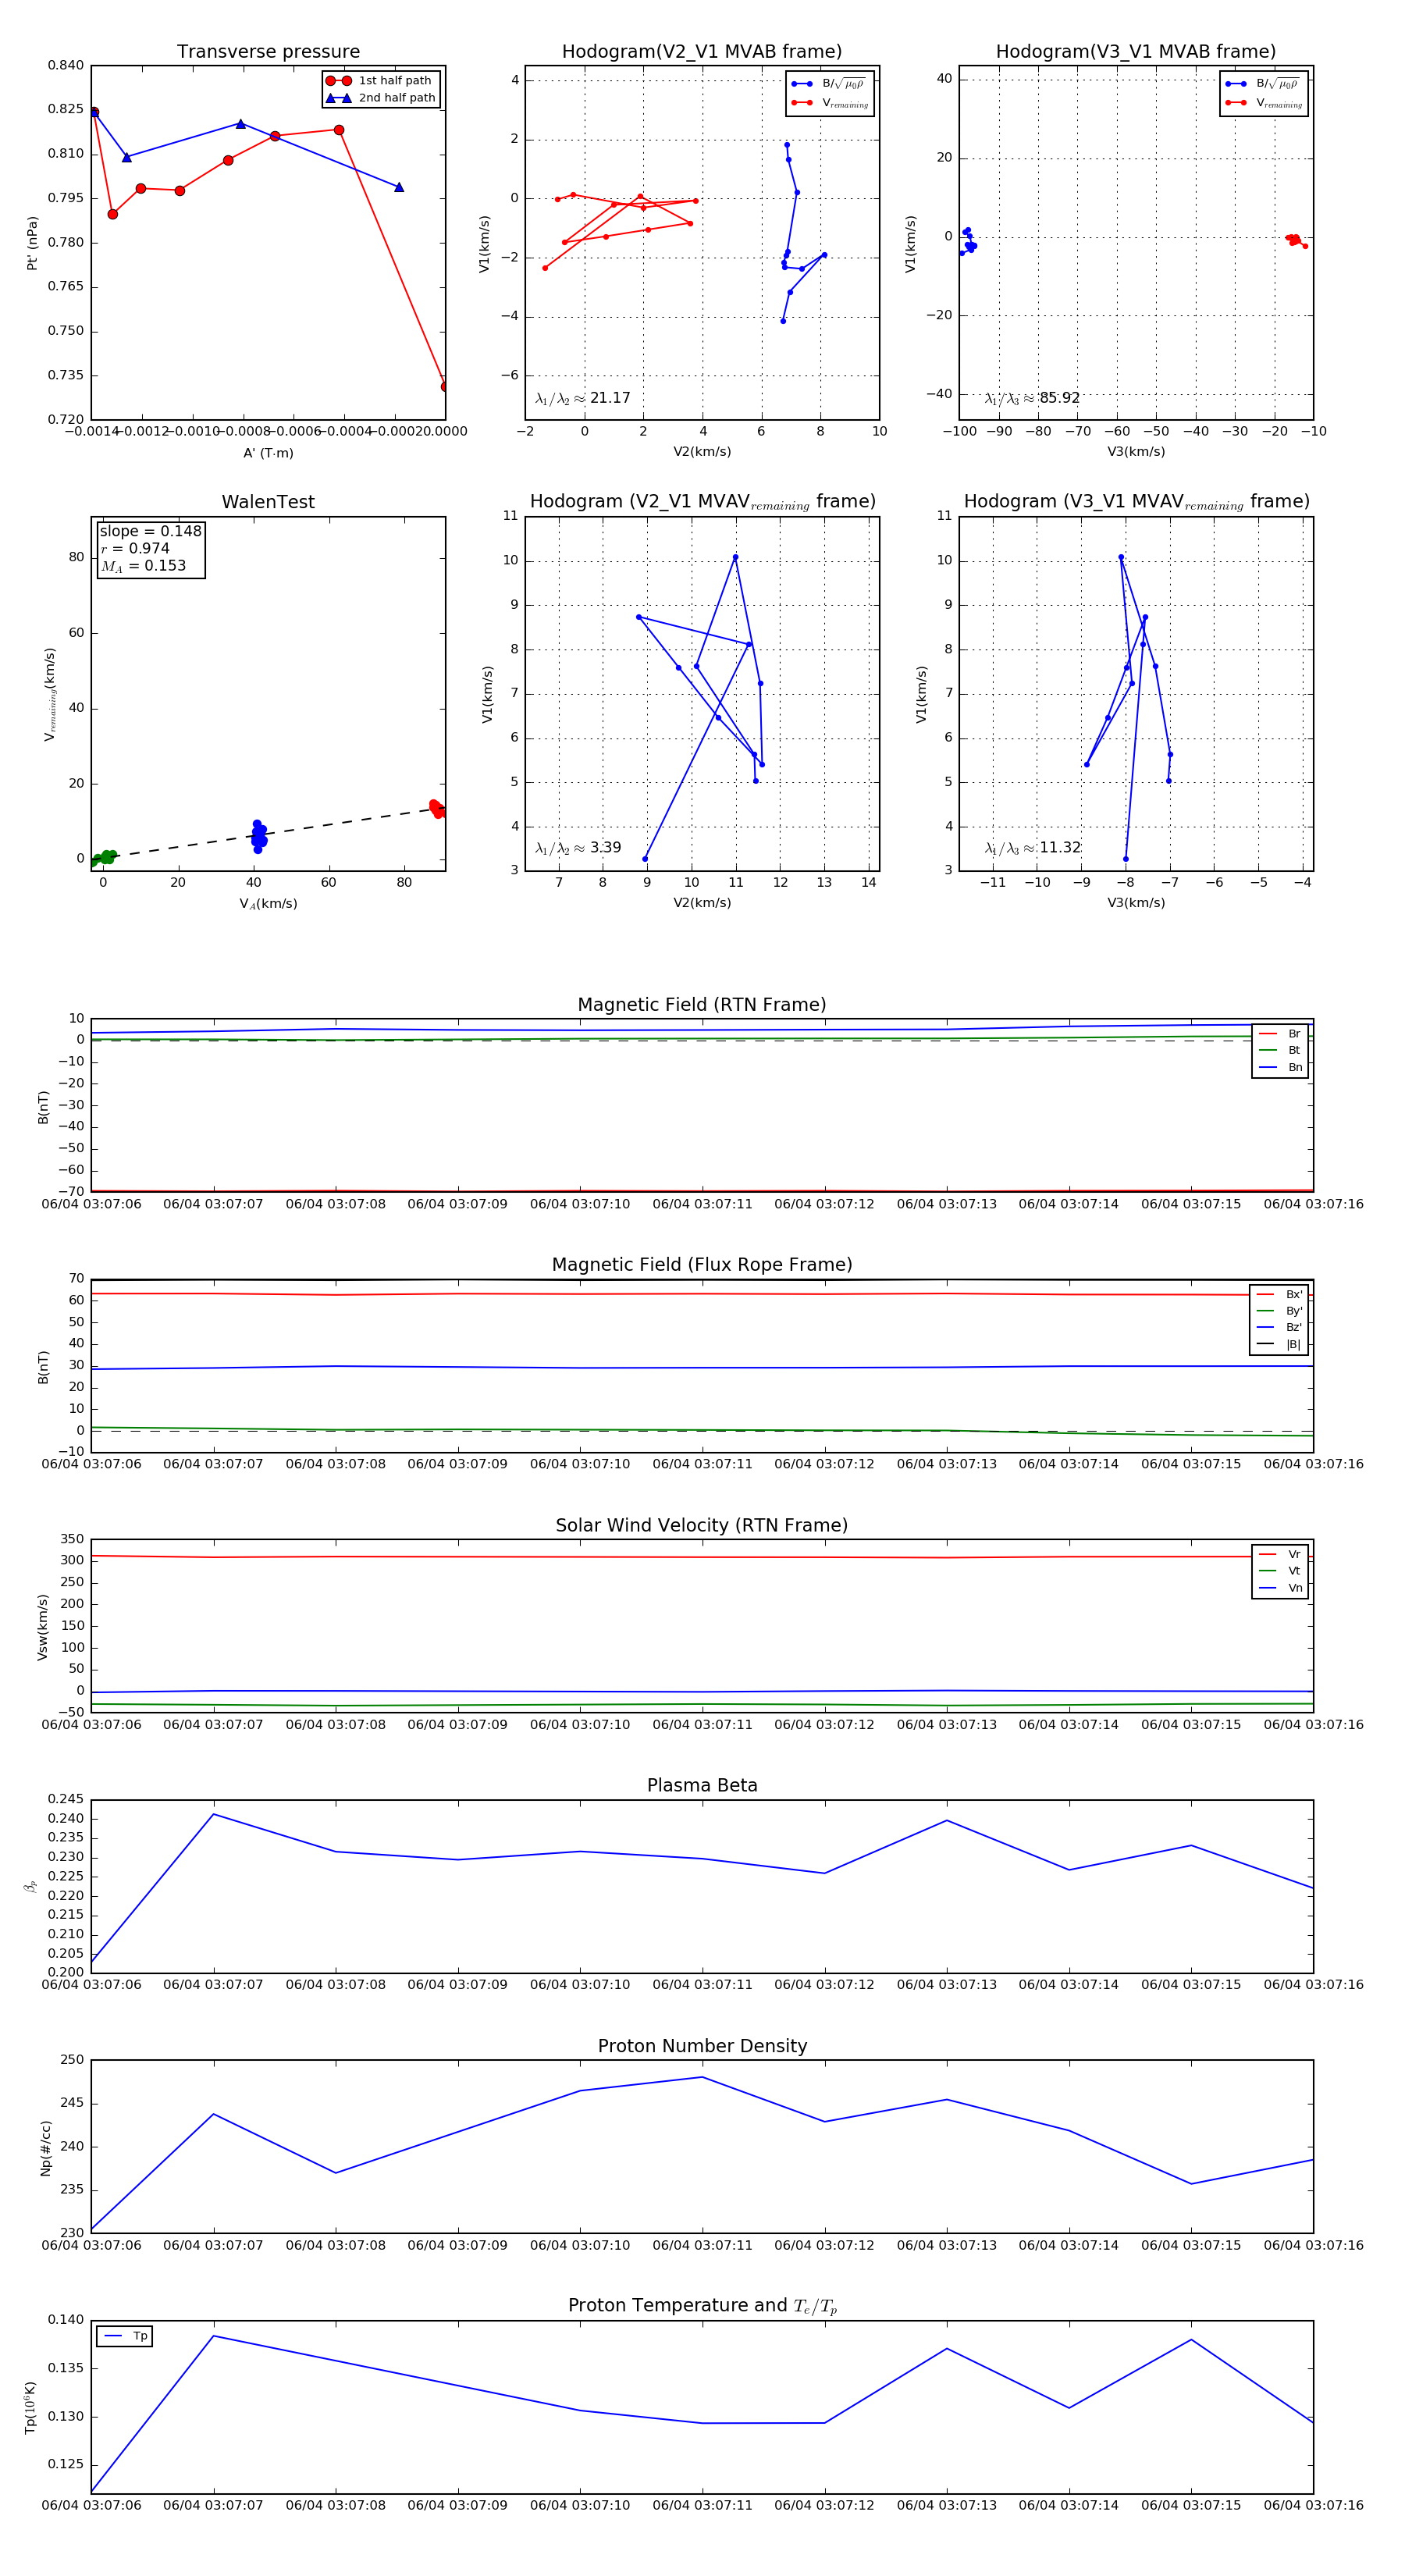Click the 'Vsw(km/s)' y-axis label

pyautogui.click(x=42, y=1628)
